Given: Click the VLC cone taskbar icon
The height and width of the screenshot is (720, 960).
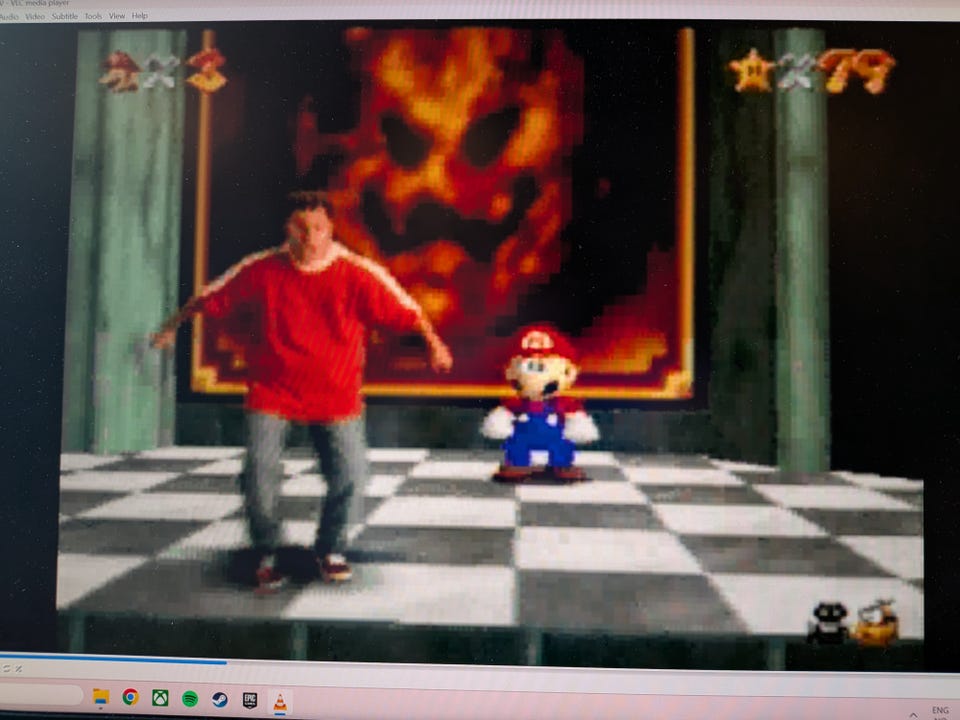Looking at the screenshot, I should click(x=280, y=702).
